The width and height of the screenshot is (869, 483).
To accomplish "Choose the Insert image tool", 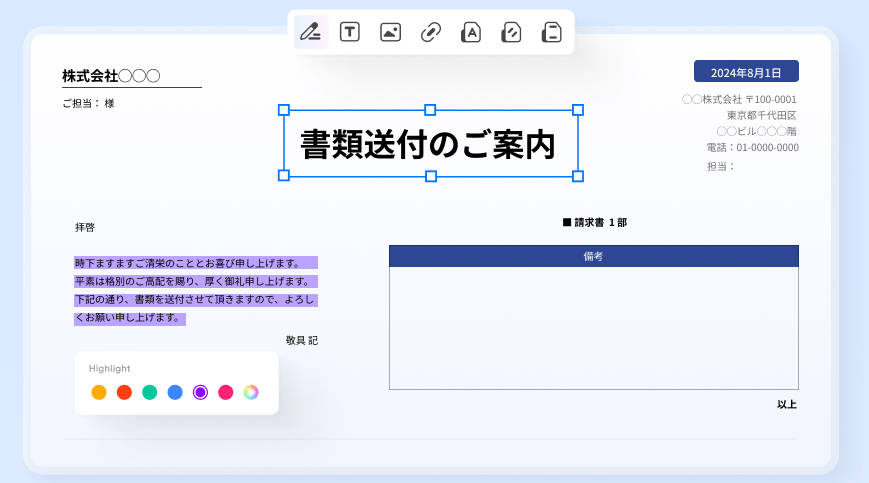I will click(390, 32).
